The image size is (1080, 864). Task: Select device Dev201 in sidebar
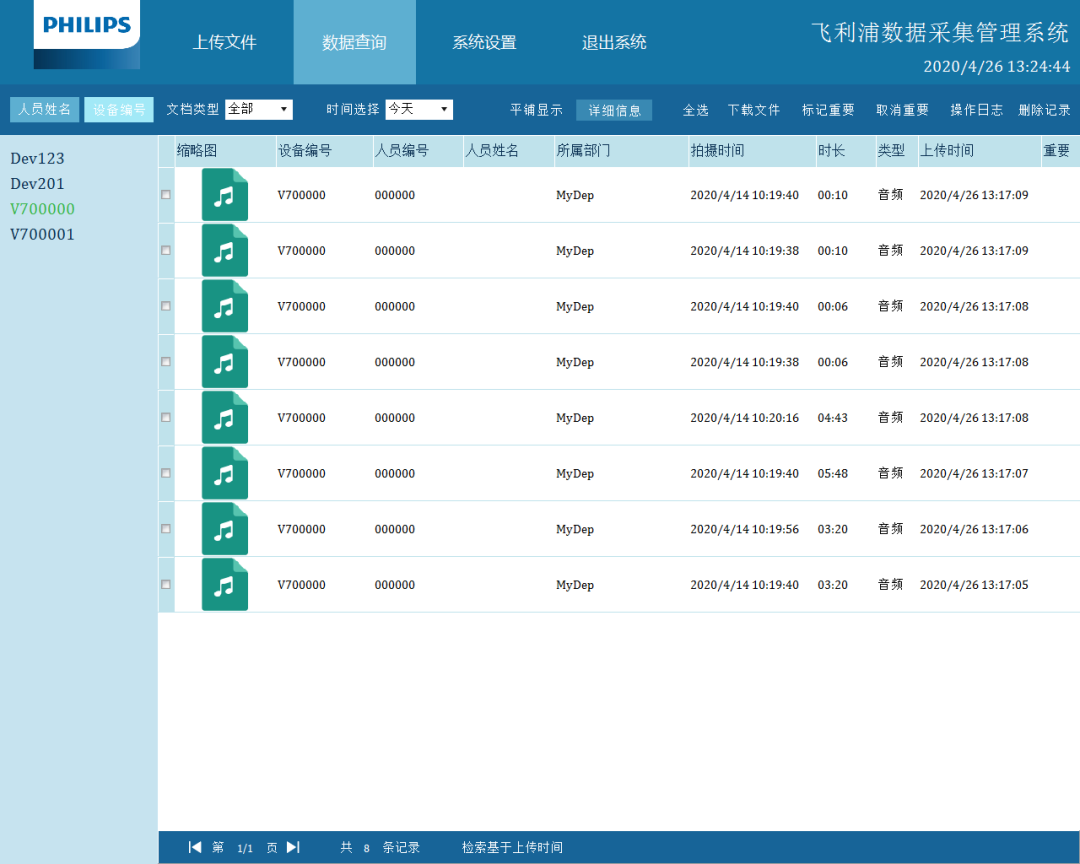click(x=37, y=184)
